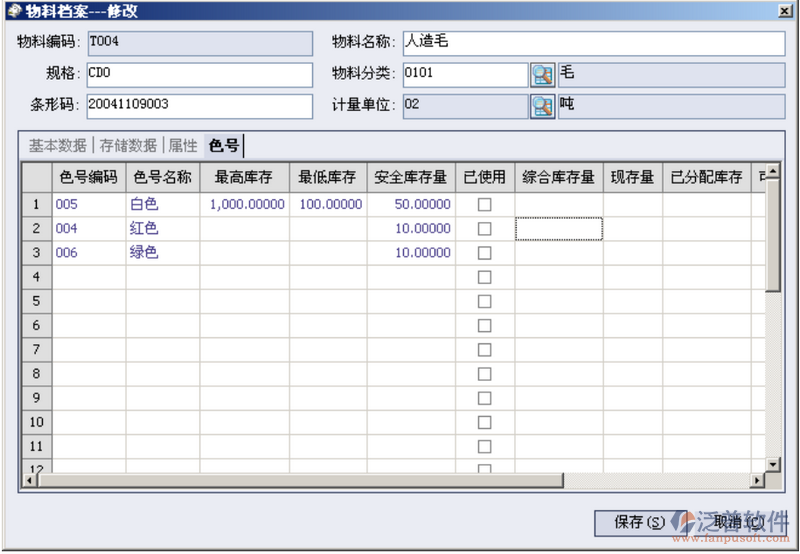Switch to the 基本数据 tab
800x554 pixels.
click(57, 146)
